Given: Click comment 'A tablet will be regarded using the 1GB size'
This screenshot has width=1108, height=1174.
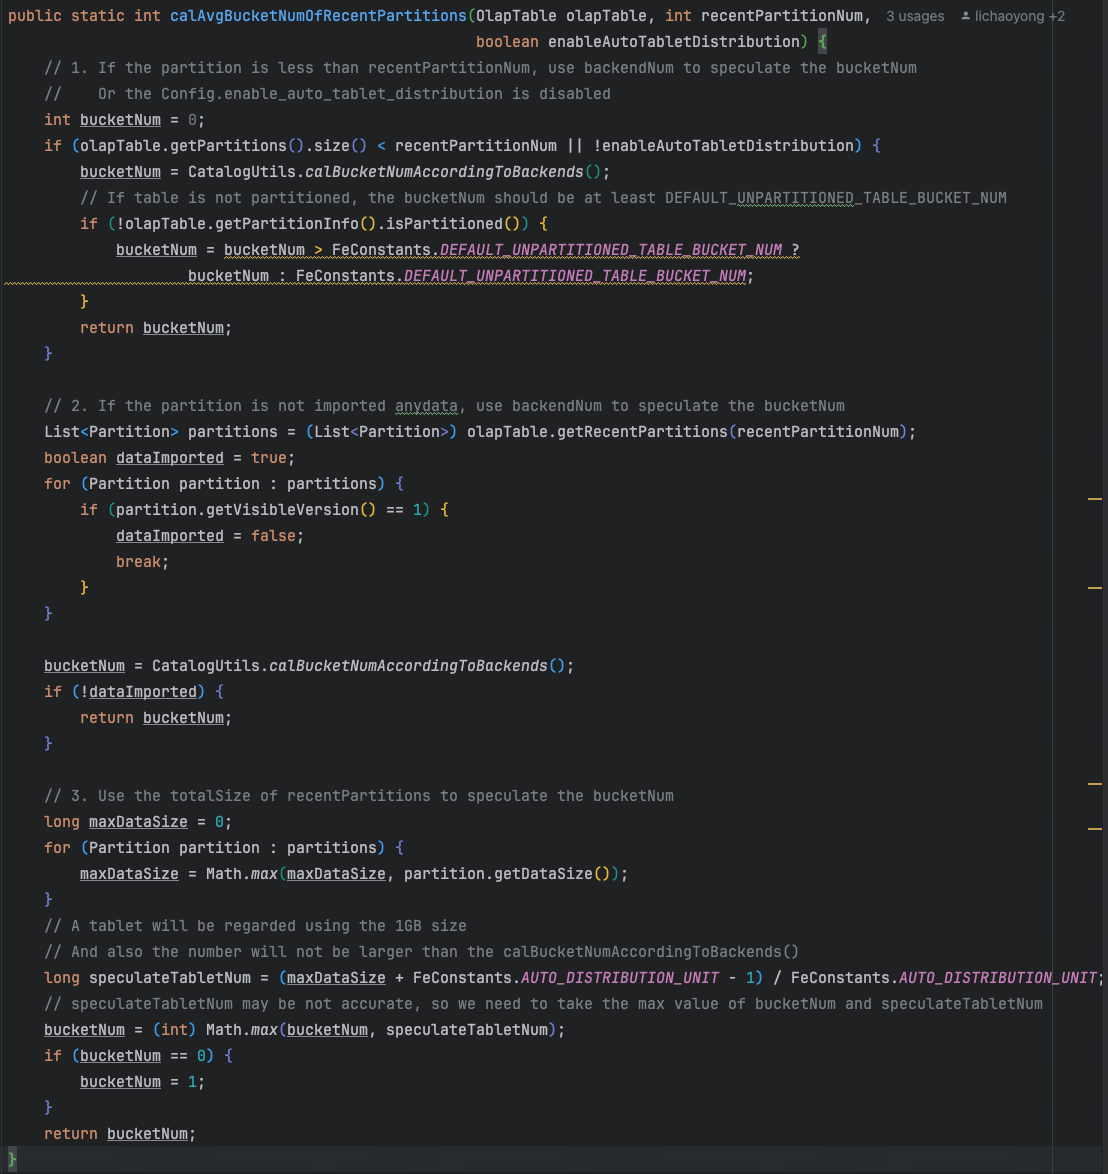Looking at the screenshot, I should pos(255,926).
